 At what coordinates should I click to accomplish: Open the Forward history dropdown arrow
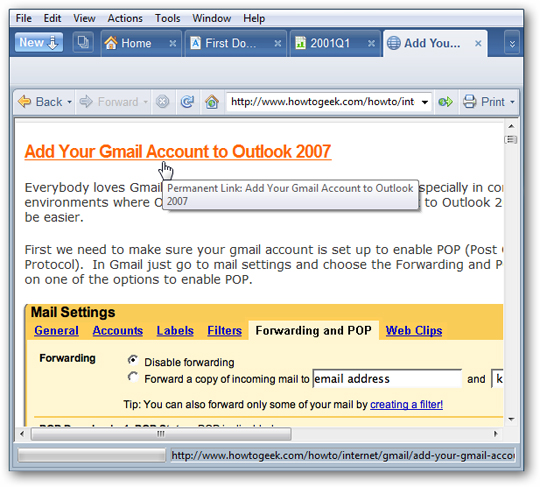[145, 102]
